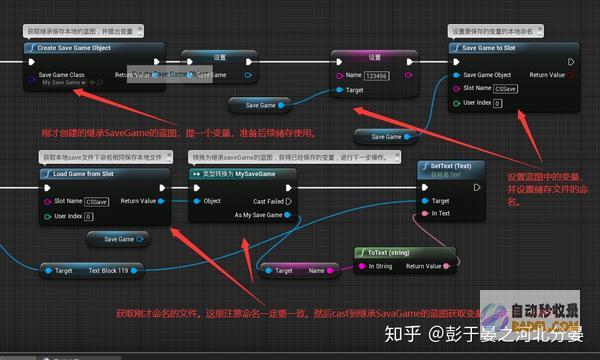
Task: Click exec output pin of Load Game from Slot
Action: tap(162, 188)
